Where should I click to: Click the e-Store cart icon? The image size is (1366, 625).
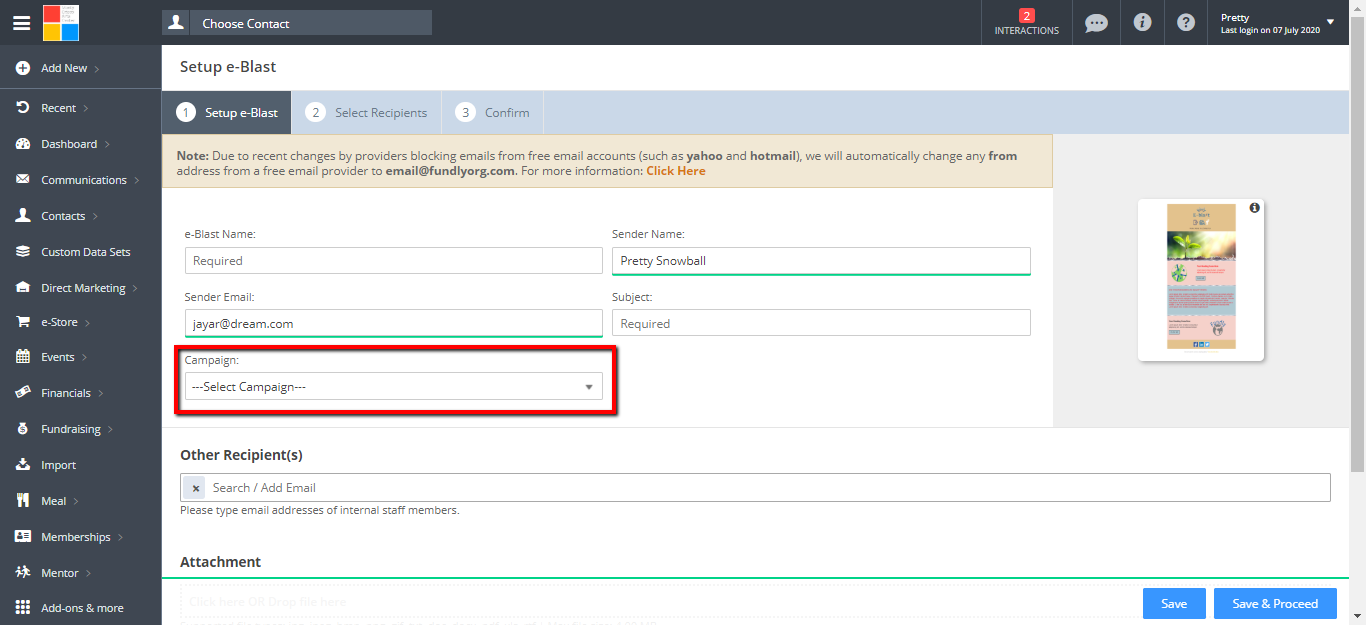coord(22,322)
